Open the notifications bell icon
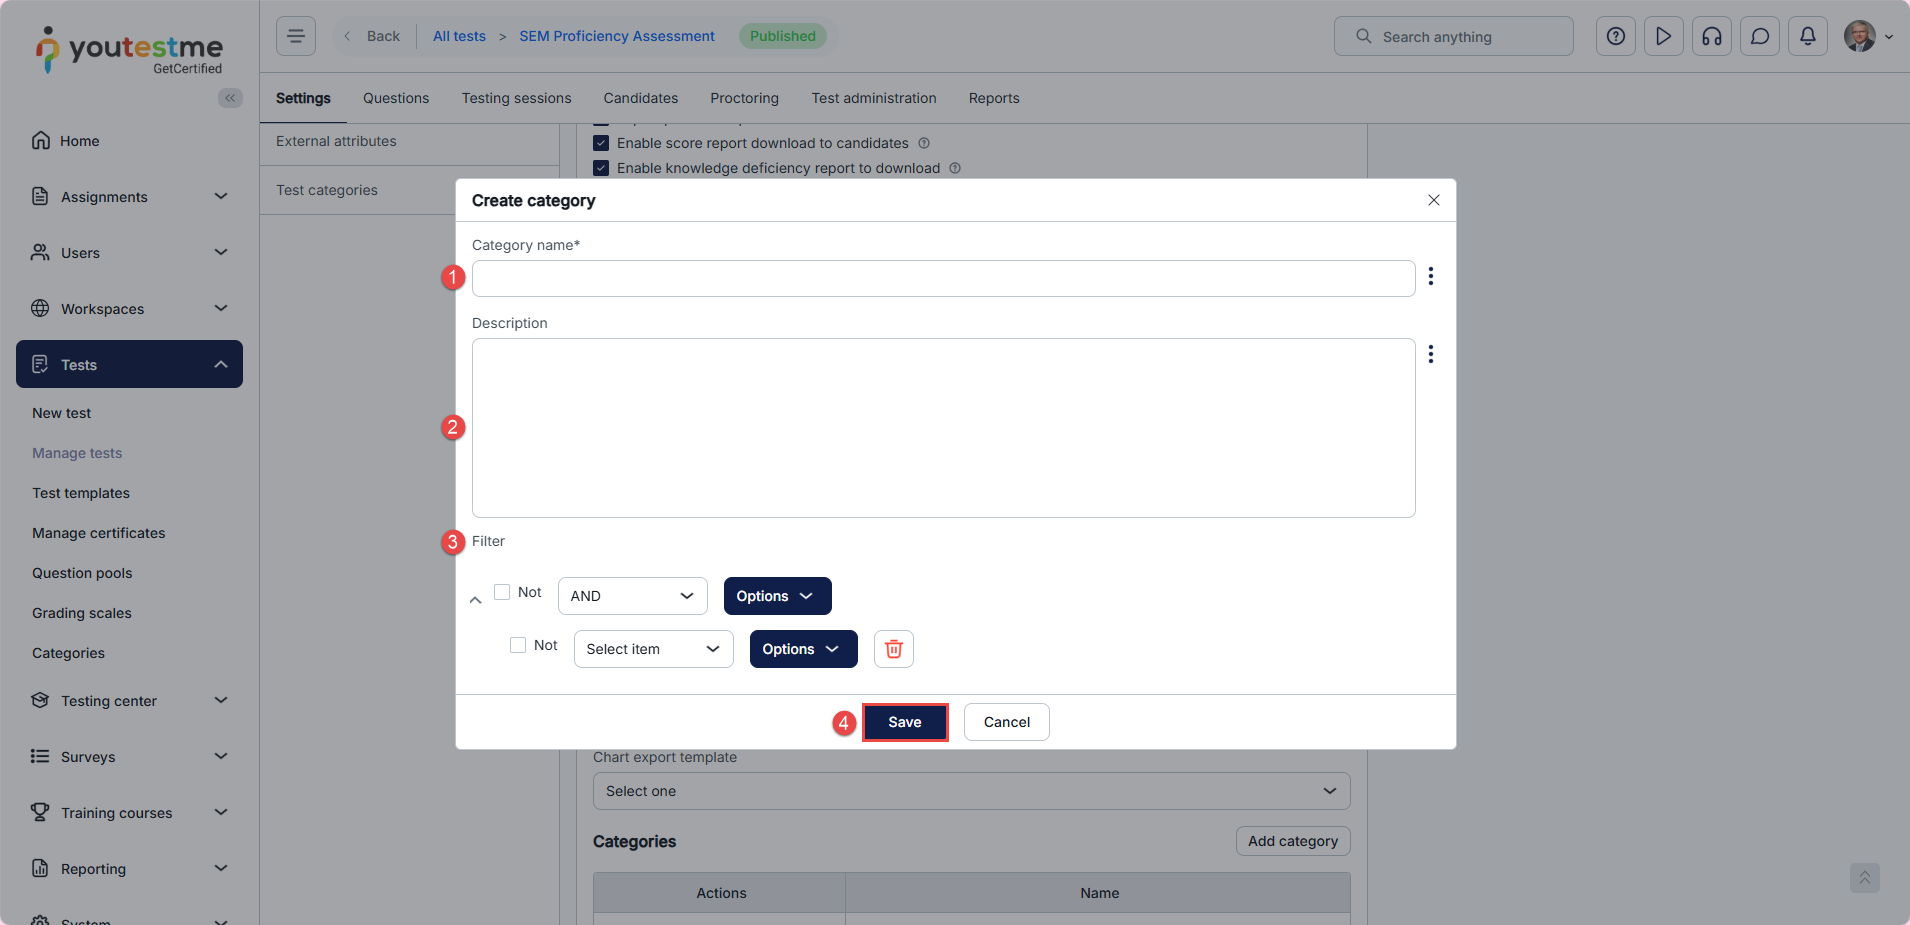This screenshot has width=1910, height=925. point(1807,36)
